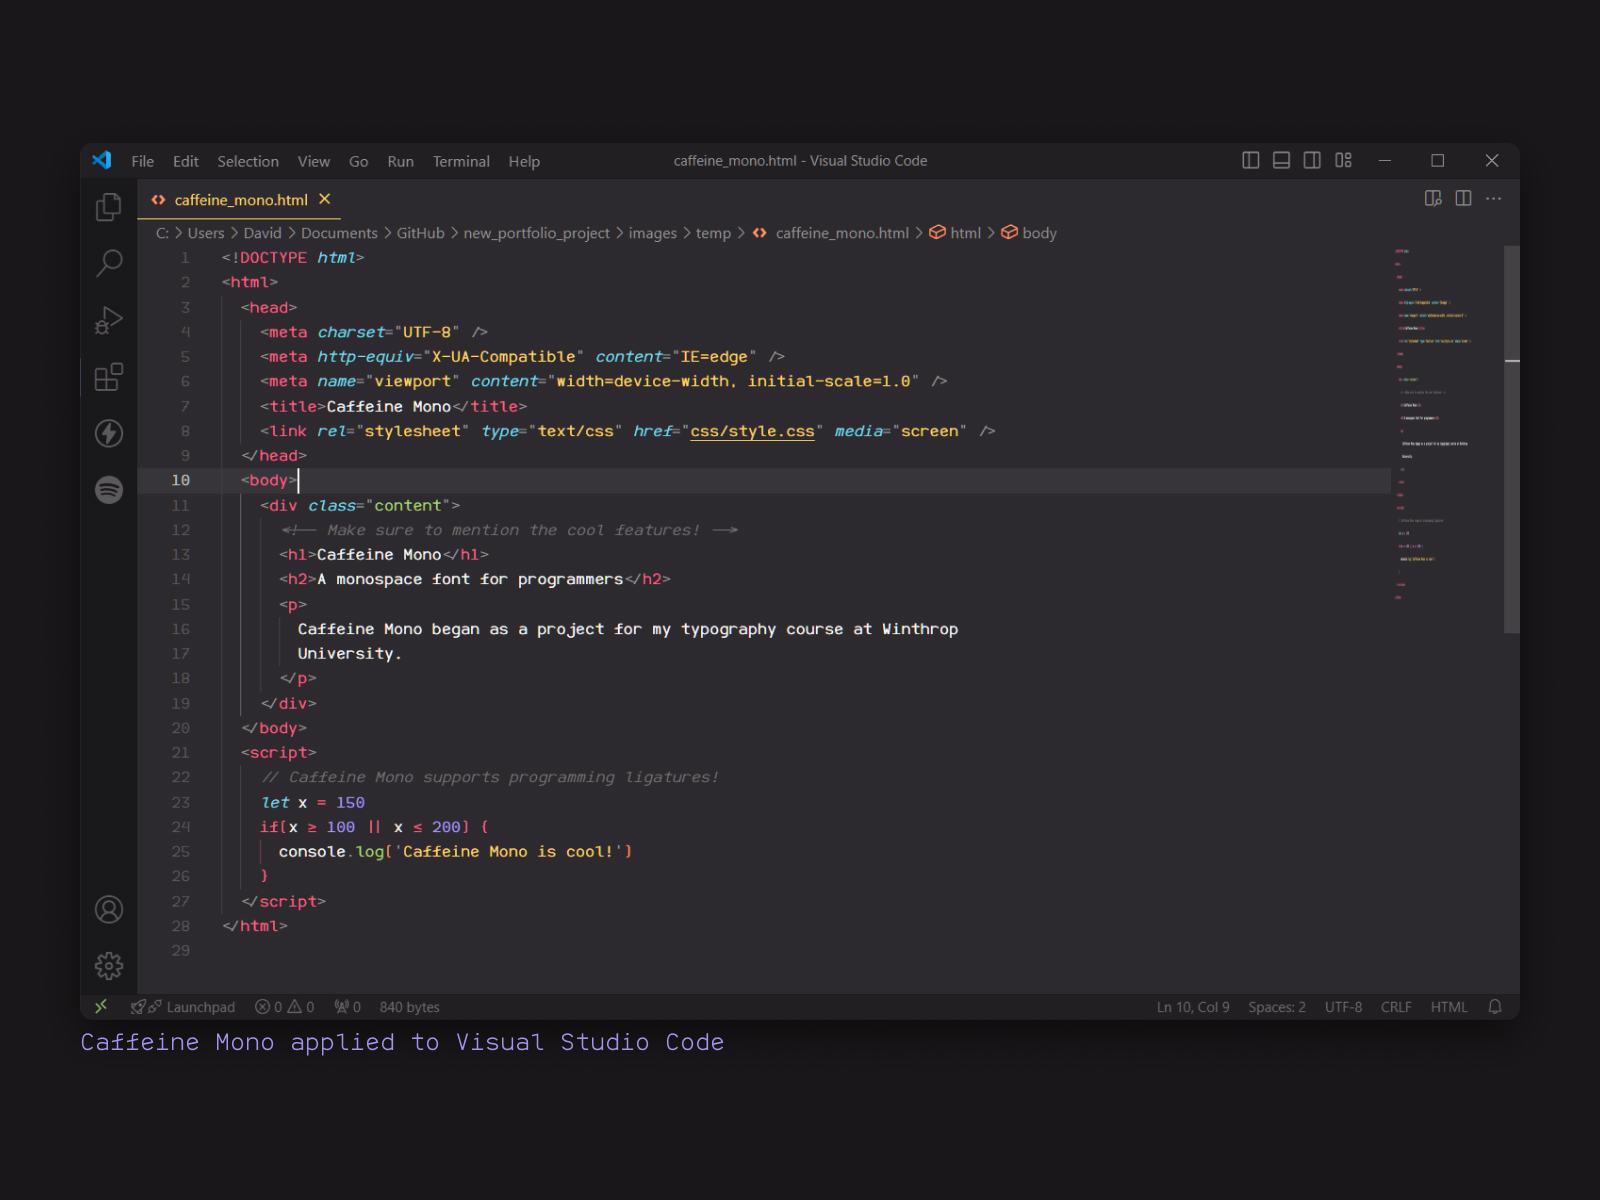Click David in the breadcrumb path
The height and width of the screenshot is (1200, 1600).
[x=262, y=233]
